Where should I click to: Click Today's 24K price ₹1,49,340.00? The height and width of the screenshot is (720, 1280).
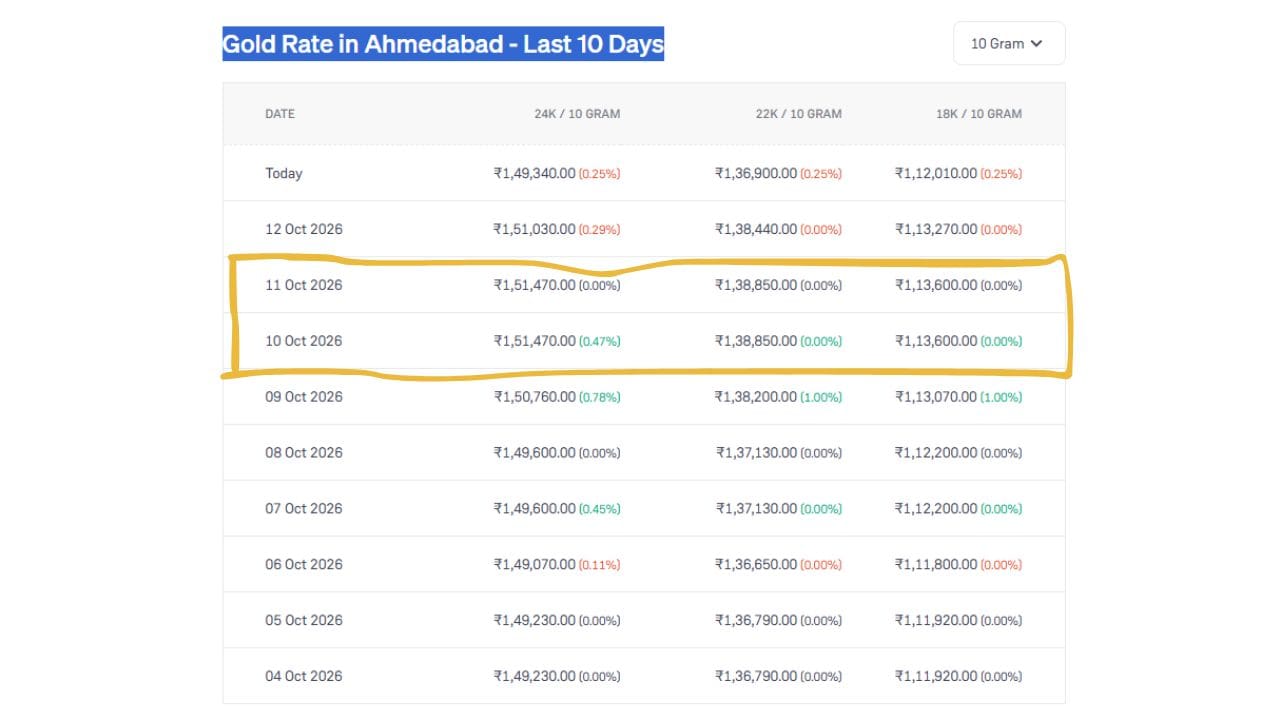click(535, 173)
